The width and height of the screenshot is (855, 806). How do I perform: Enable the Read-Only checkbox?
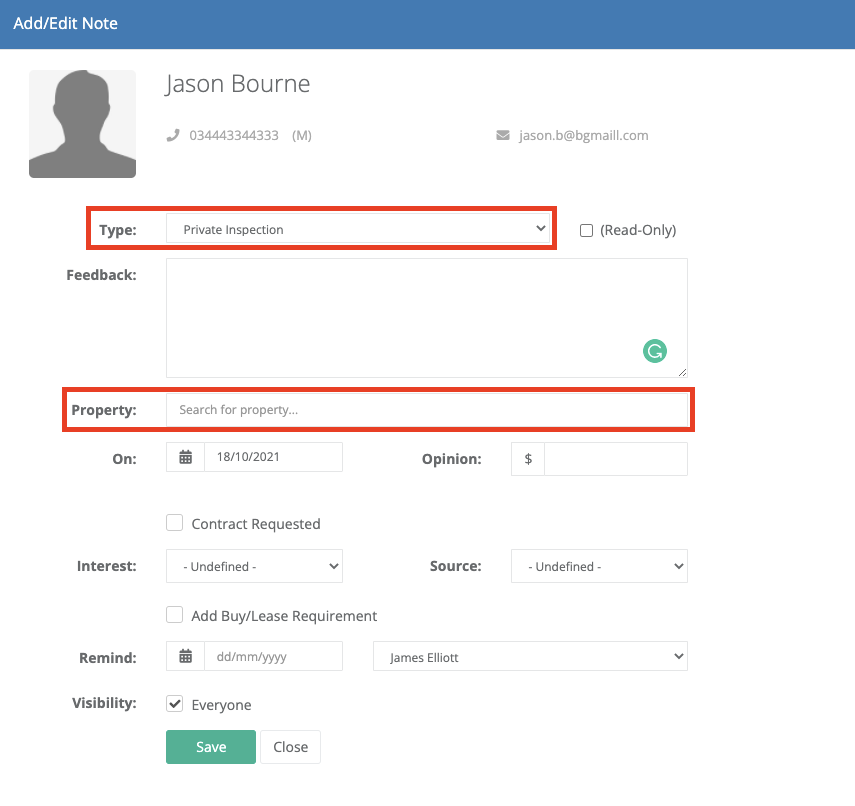[x=586, y=230]
